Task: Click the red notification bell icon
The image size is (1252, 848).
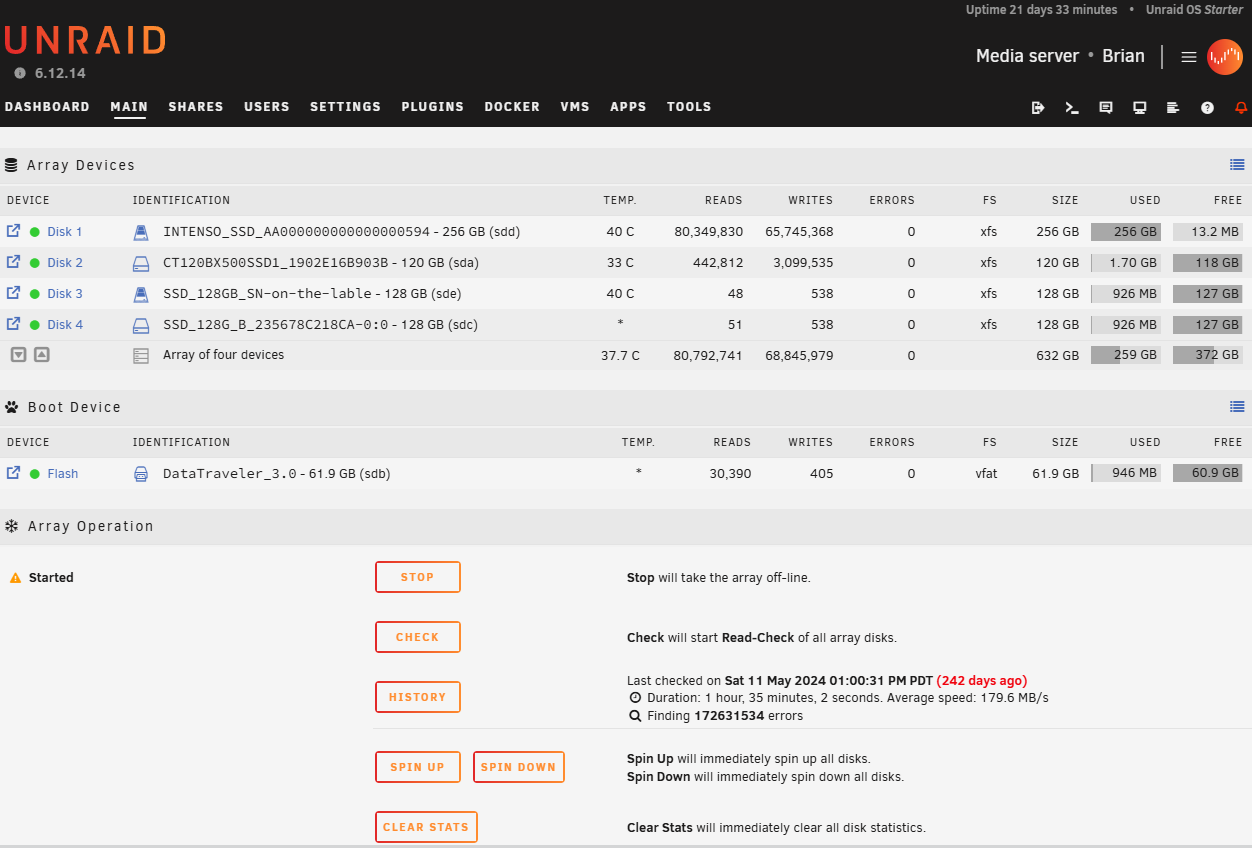Action: point(1241,107)
